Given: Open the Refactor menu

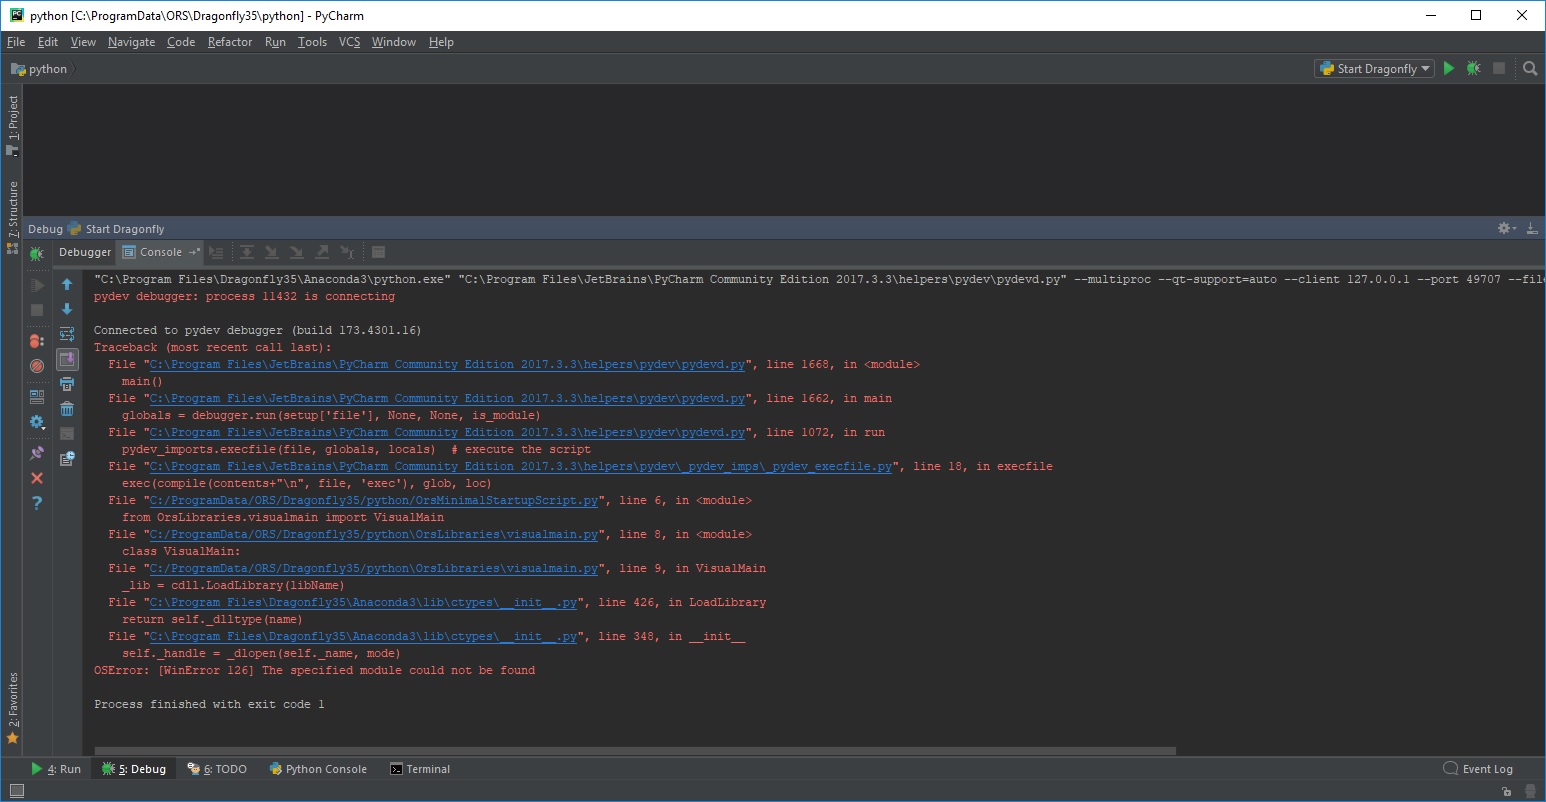Looking at the screenshot, I should click(229, 42).
